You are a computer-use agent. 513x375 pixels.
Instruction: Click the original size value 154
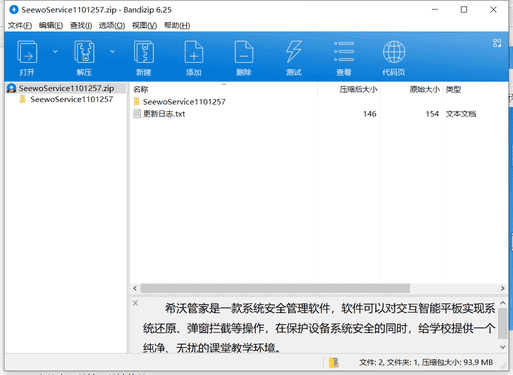coord(432,114)
